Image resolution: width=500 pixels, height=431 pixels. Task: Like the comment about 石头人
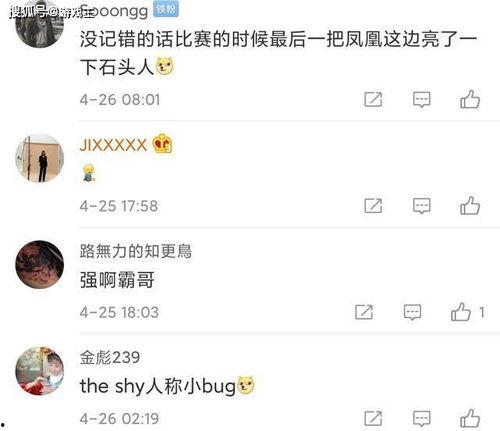click(470, 99)
